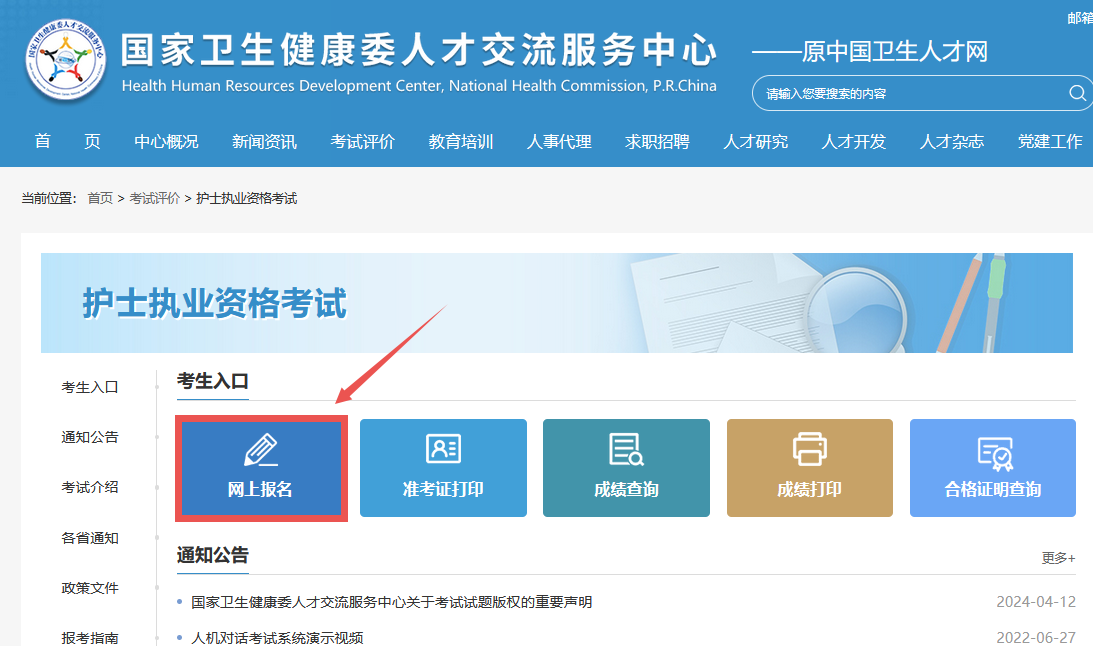
Task: Select 求职招聘 in the navigation bar
Action: tap(657, 142)
